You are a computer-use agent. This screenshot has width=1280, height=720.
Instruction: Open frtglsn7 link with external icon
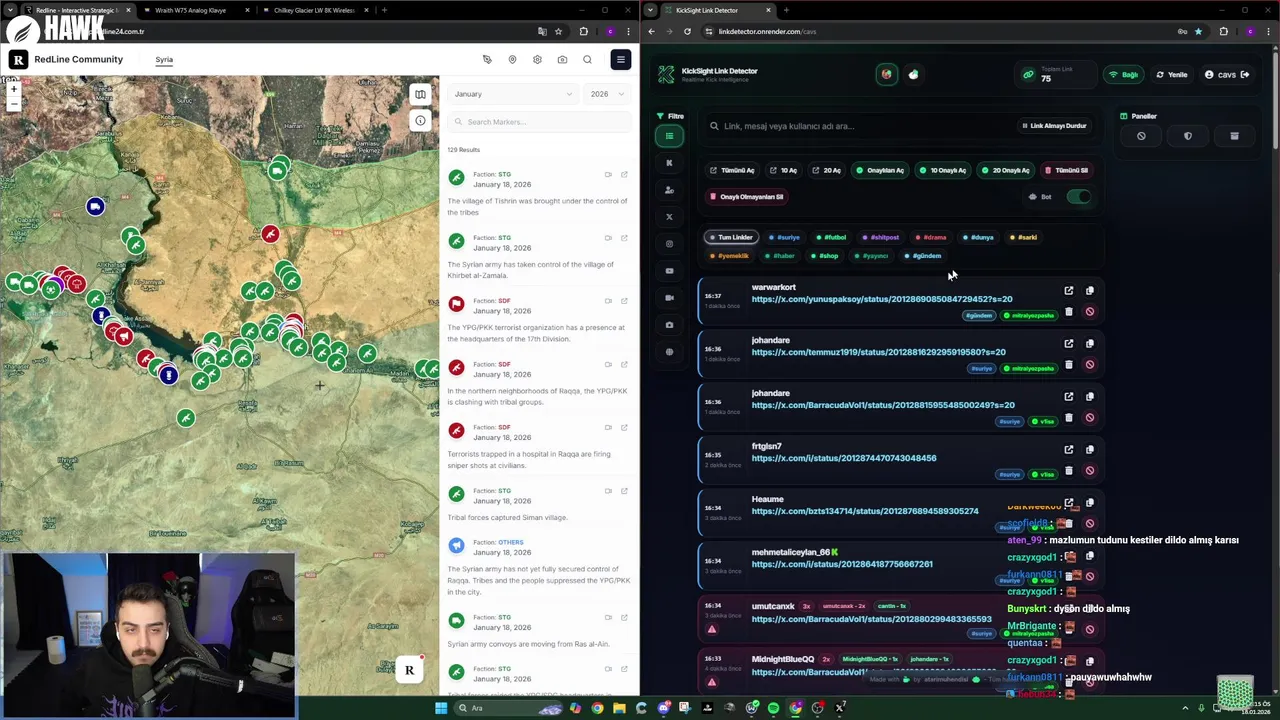1068,450
